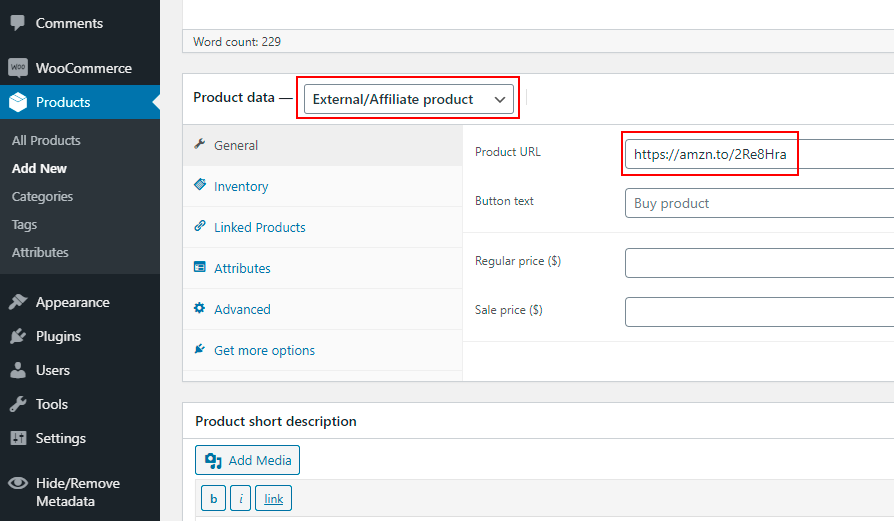The image size is (894, 521).
Task: Open the Get more options tab
Action: tap(323, 351)
